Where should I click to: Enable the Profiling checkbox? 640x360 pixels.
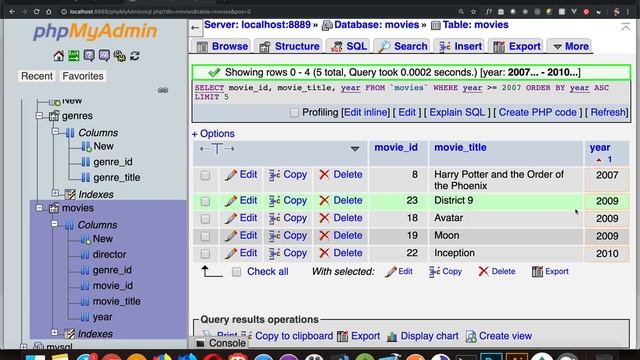click(294, 113)
